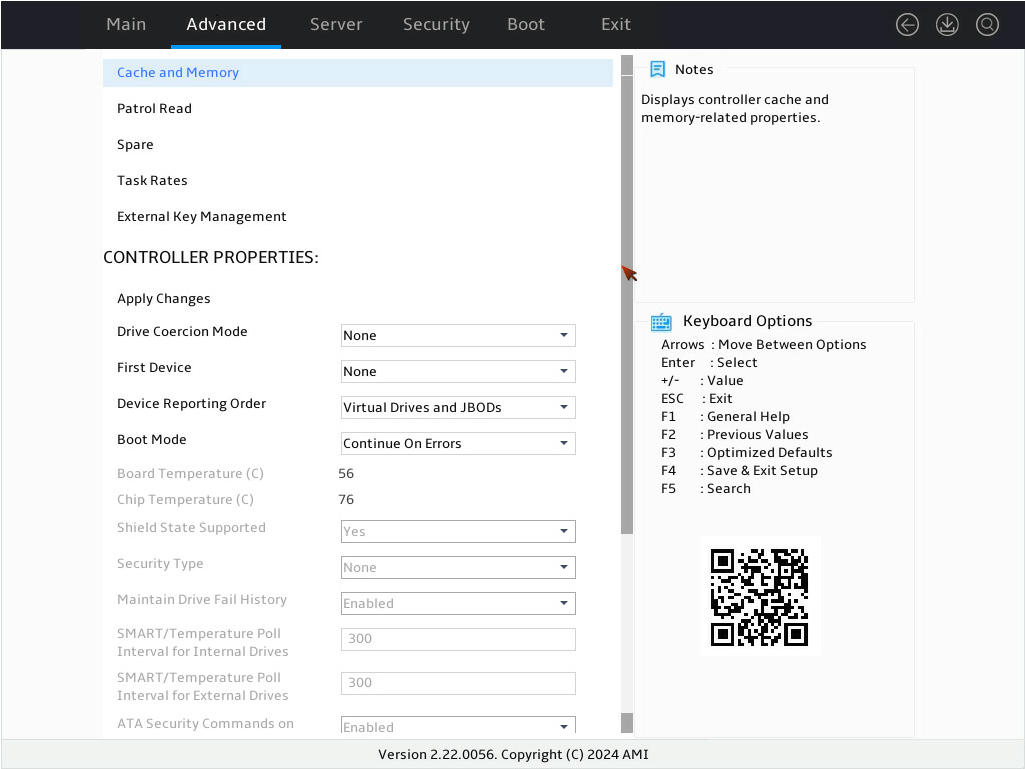Viewport: 1025px width, 769px height.
Task: Click the Enter Select hint
Action: click(x=709, y=362)
